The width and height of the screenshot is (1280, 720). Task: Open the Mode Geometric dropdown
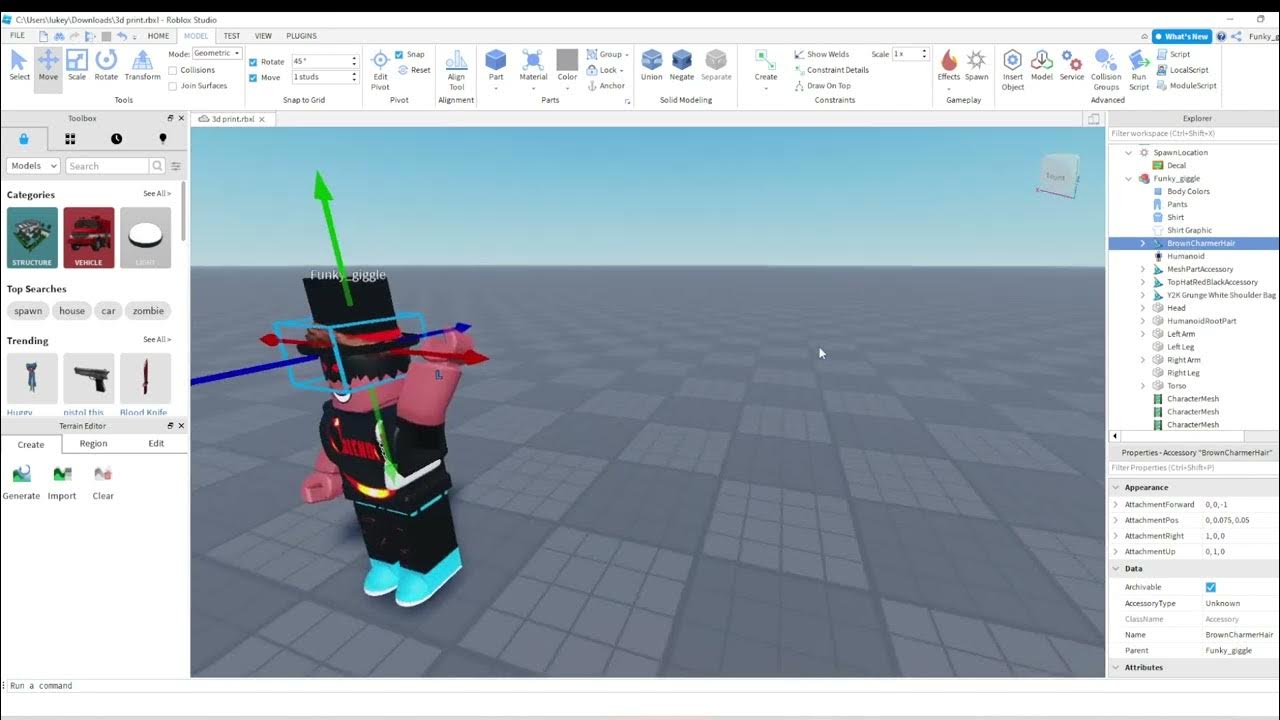(x=217, y=53)
